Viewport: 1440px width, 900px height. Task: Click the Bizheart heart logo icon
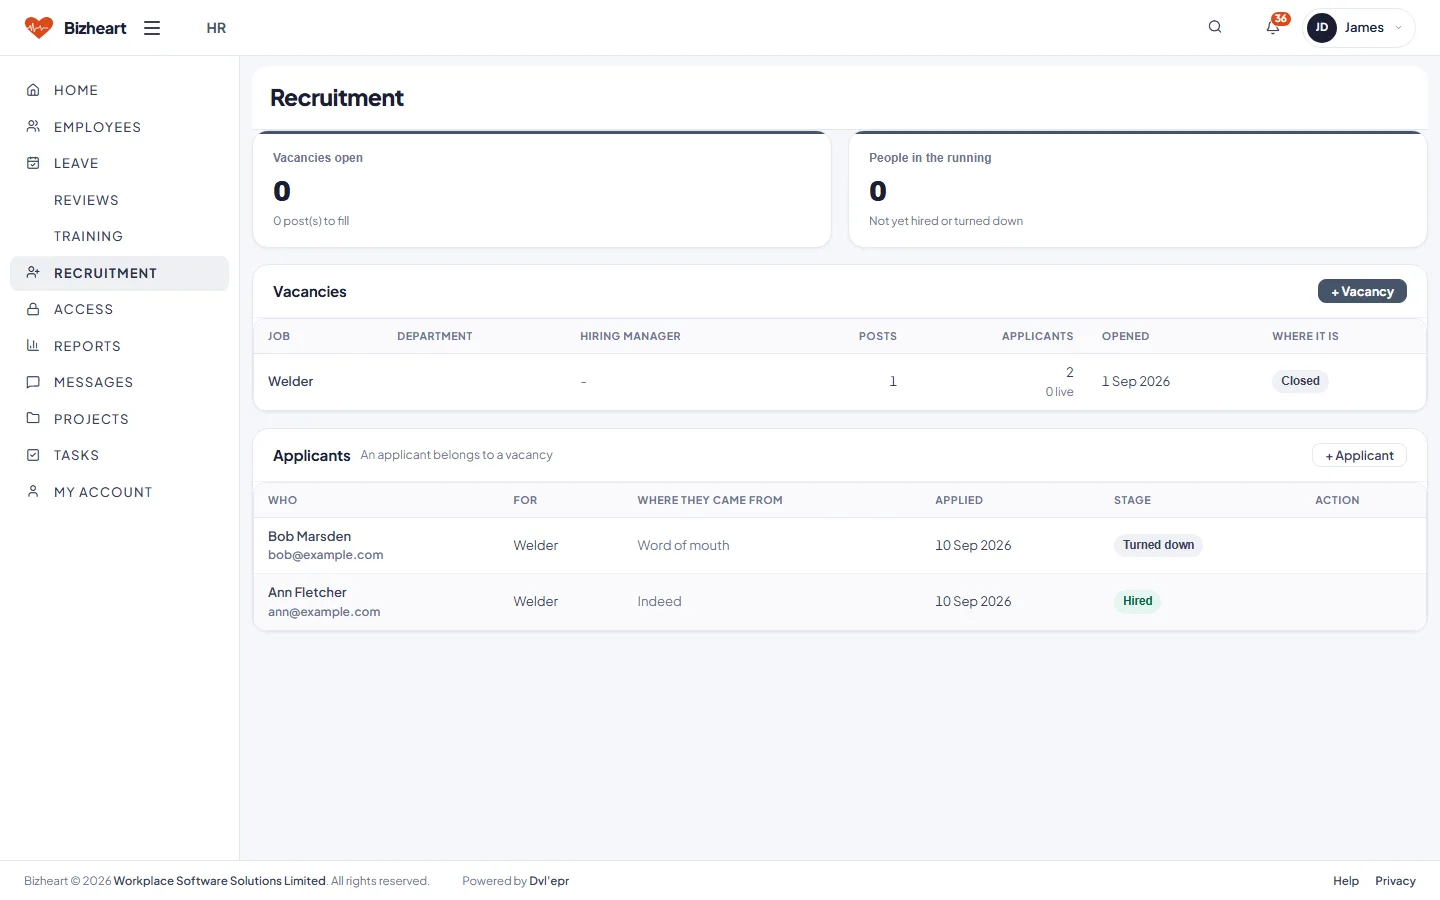pyautogui.click(x=38, y=28)
